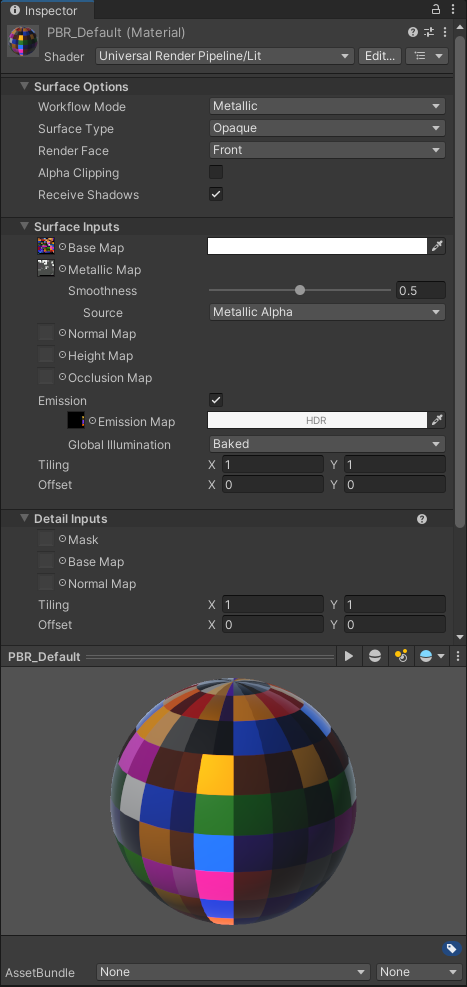The height and width of the screenshot is (987, 467).
Task: Open the AssetBundle variant dropdown
Action: click(419, 972)
